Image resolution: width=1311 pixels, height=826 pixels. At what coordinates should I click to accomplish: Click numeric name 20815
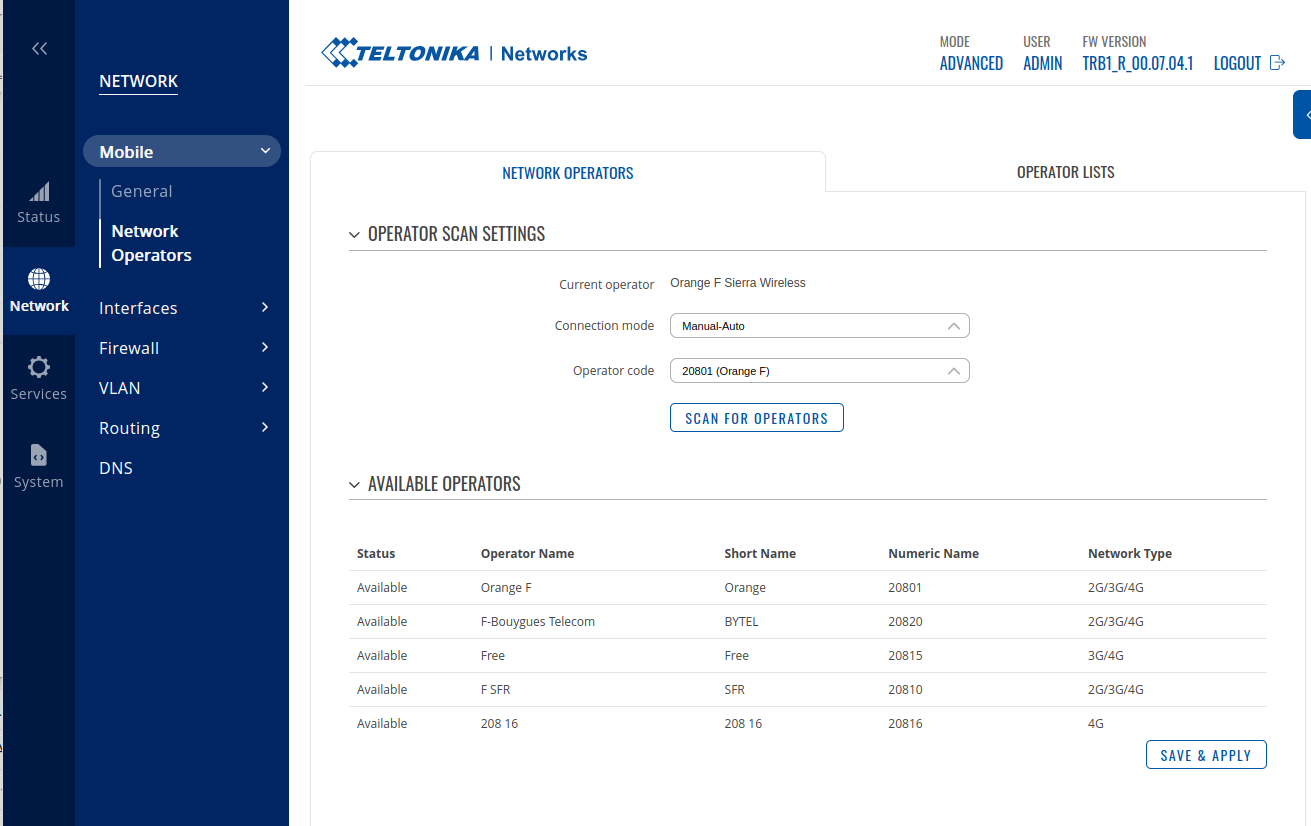[905, 655]
